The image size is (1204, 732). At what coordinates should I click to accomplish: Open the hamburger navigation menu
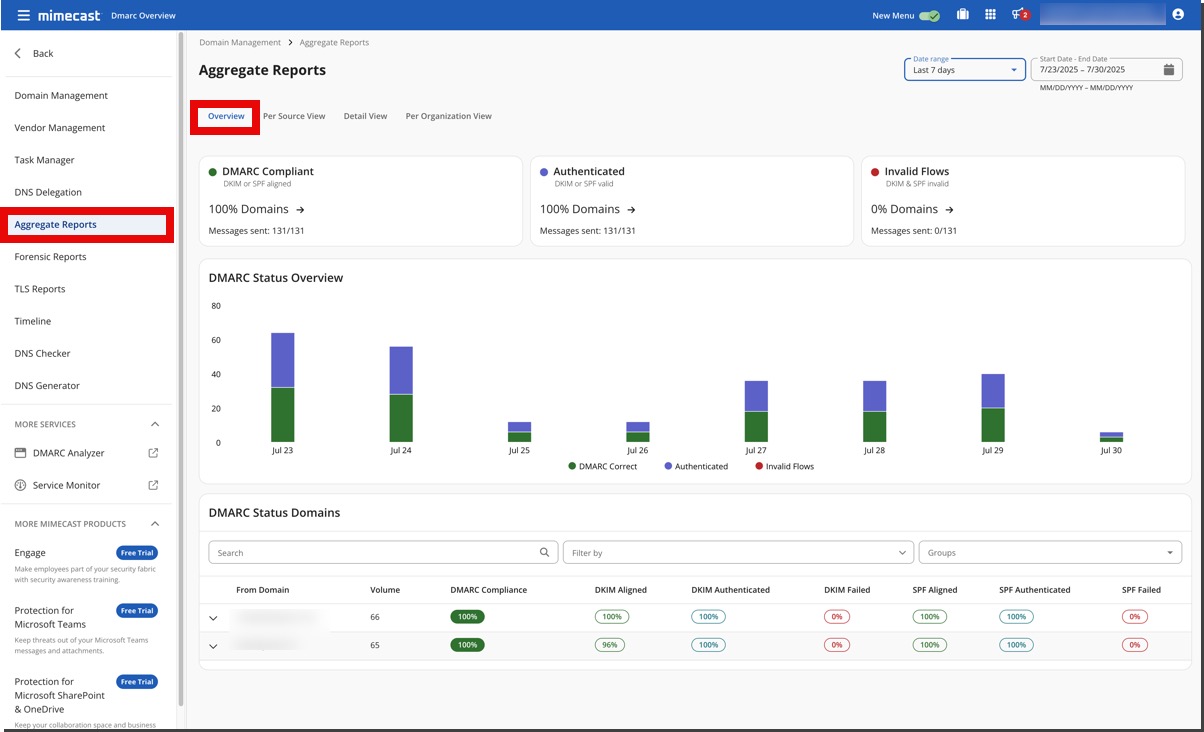[24, 15]
